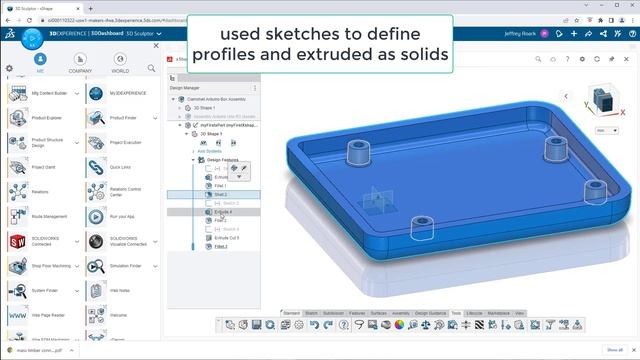The height and width of the screenshot is (360, 640).
Task: Click the view orientation cube
Action: coord(603,99)
